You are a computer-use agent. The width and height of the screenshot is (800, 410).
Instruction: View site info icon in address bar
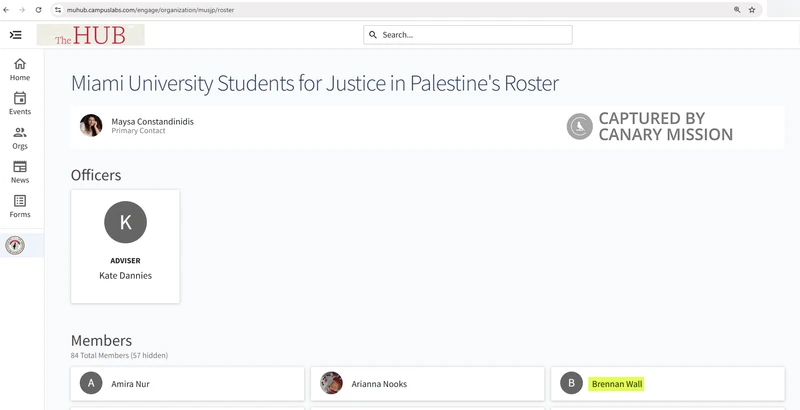pyautogui.click(x=58, y=10)
